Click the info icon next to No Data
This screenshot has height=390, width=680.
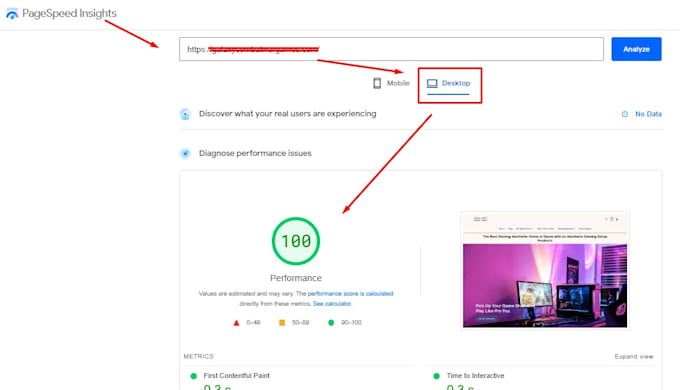tap(625, 114)
